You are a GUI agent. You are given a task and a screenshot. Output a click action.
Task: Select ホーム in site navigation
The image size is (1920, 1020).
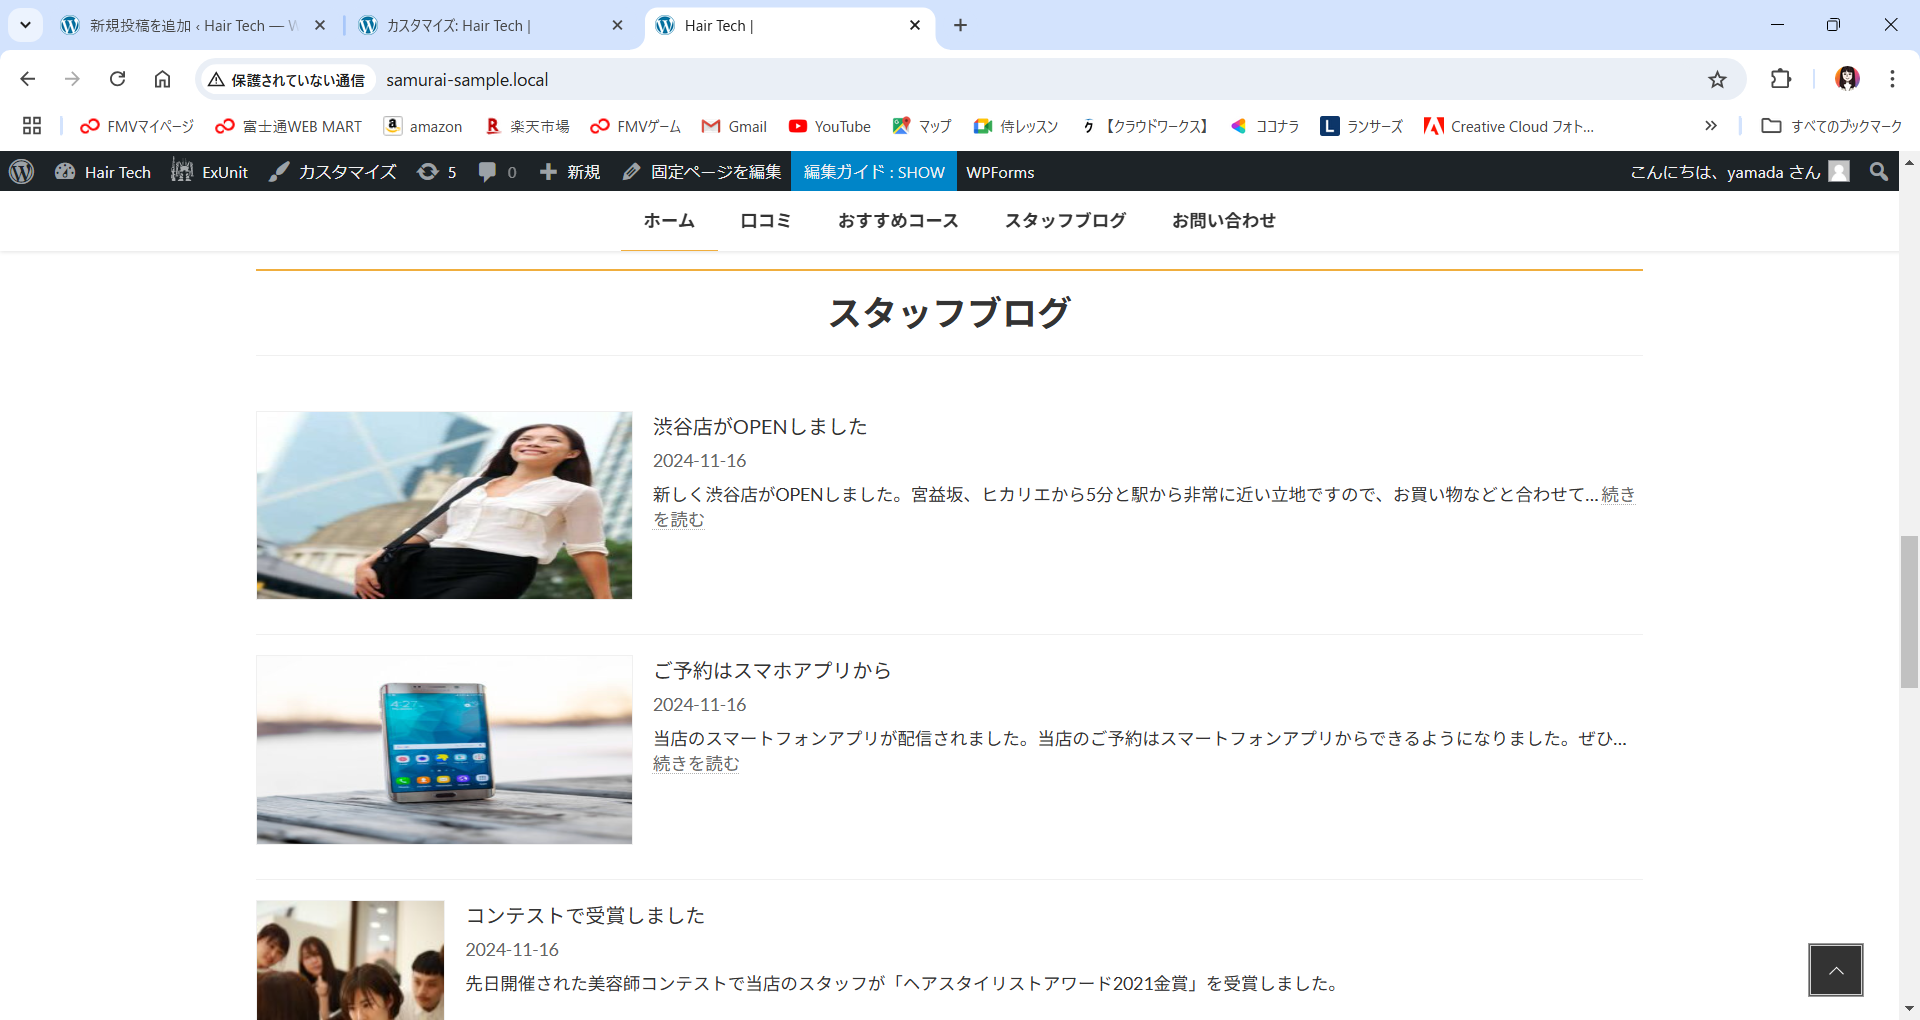(669, 220)
